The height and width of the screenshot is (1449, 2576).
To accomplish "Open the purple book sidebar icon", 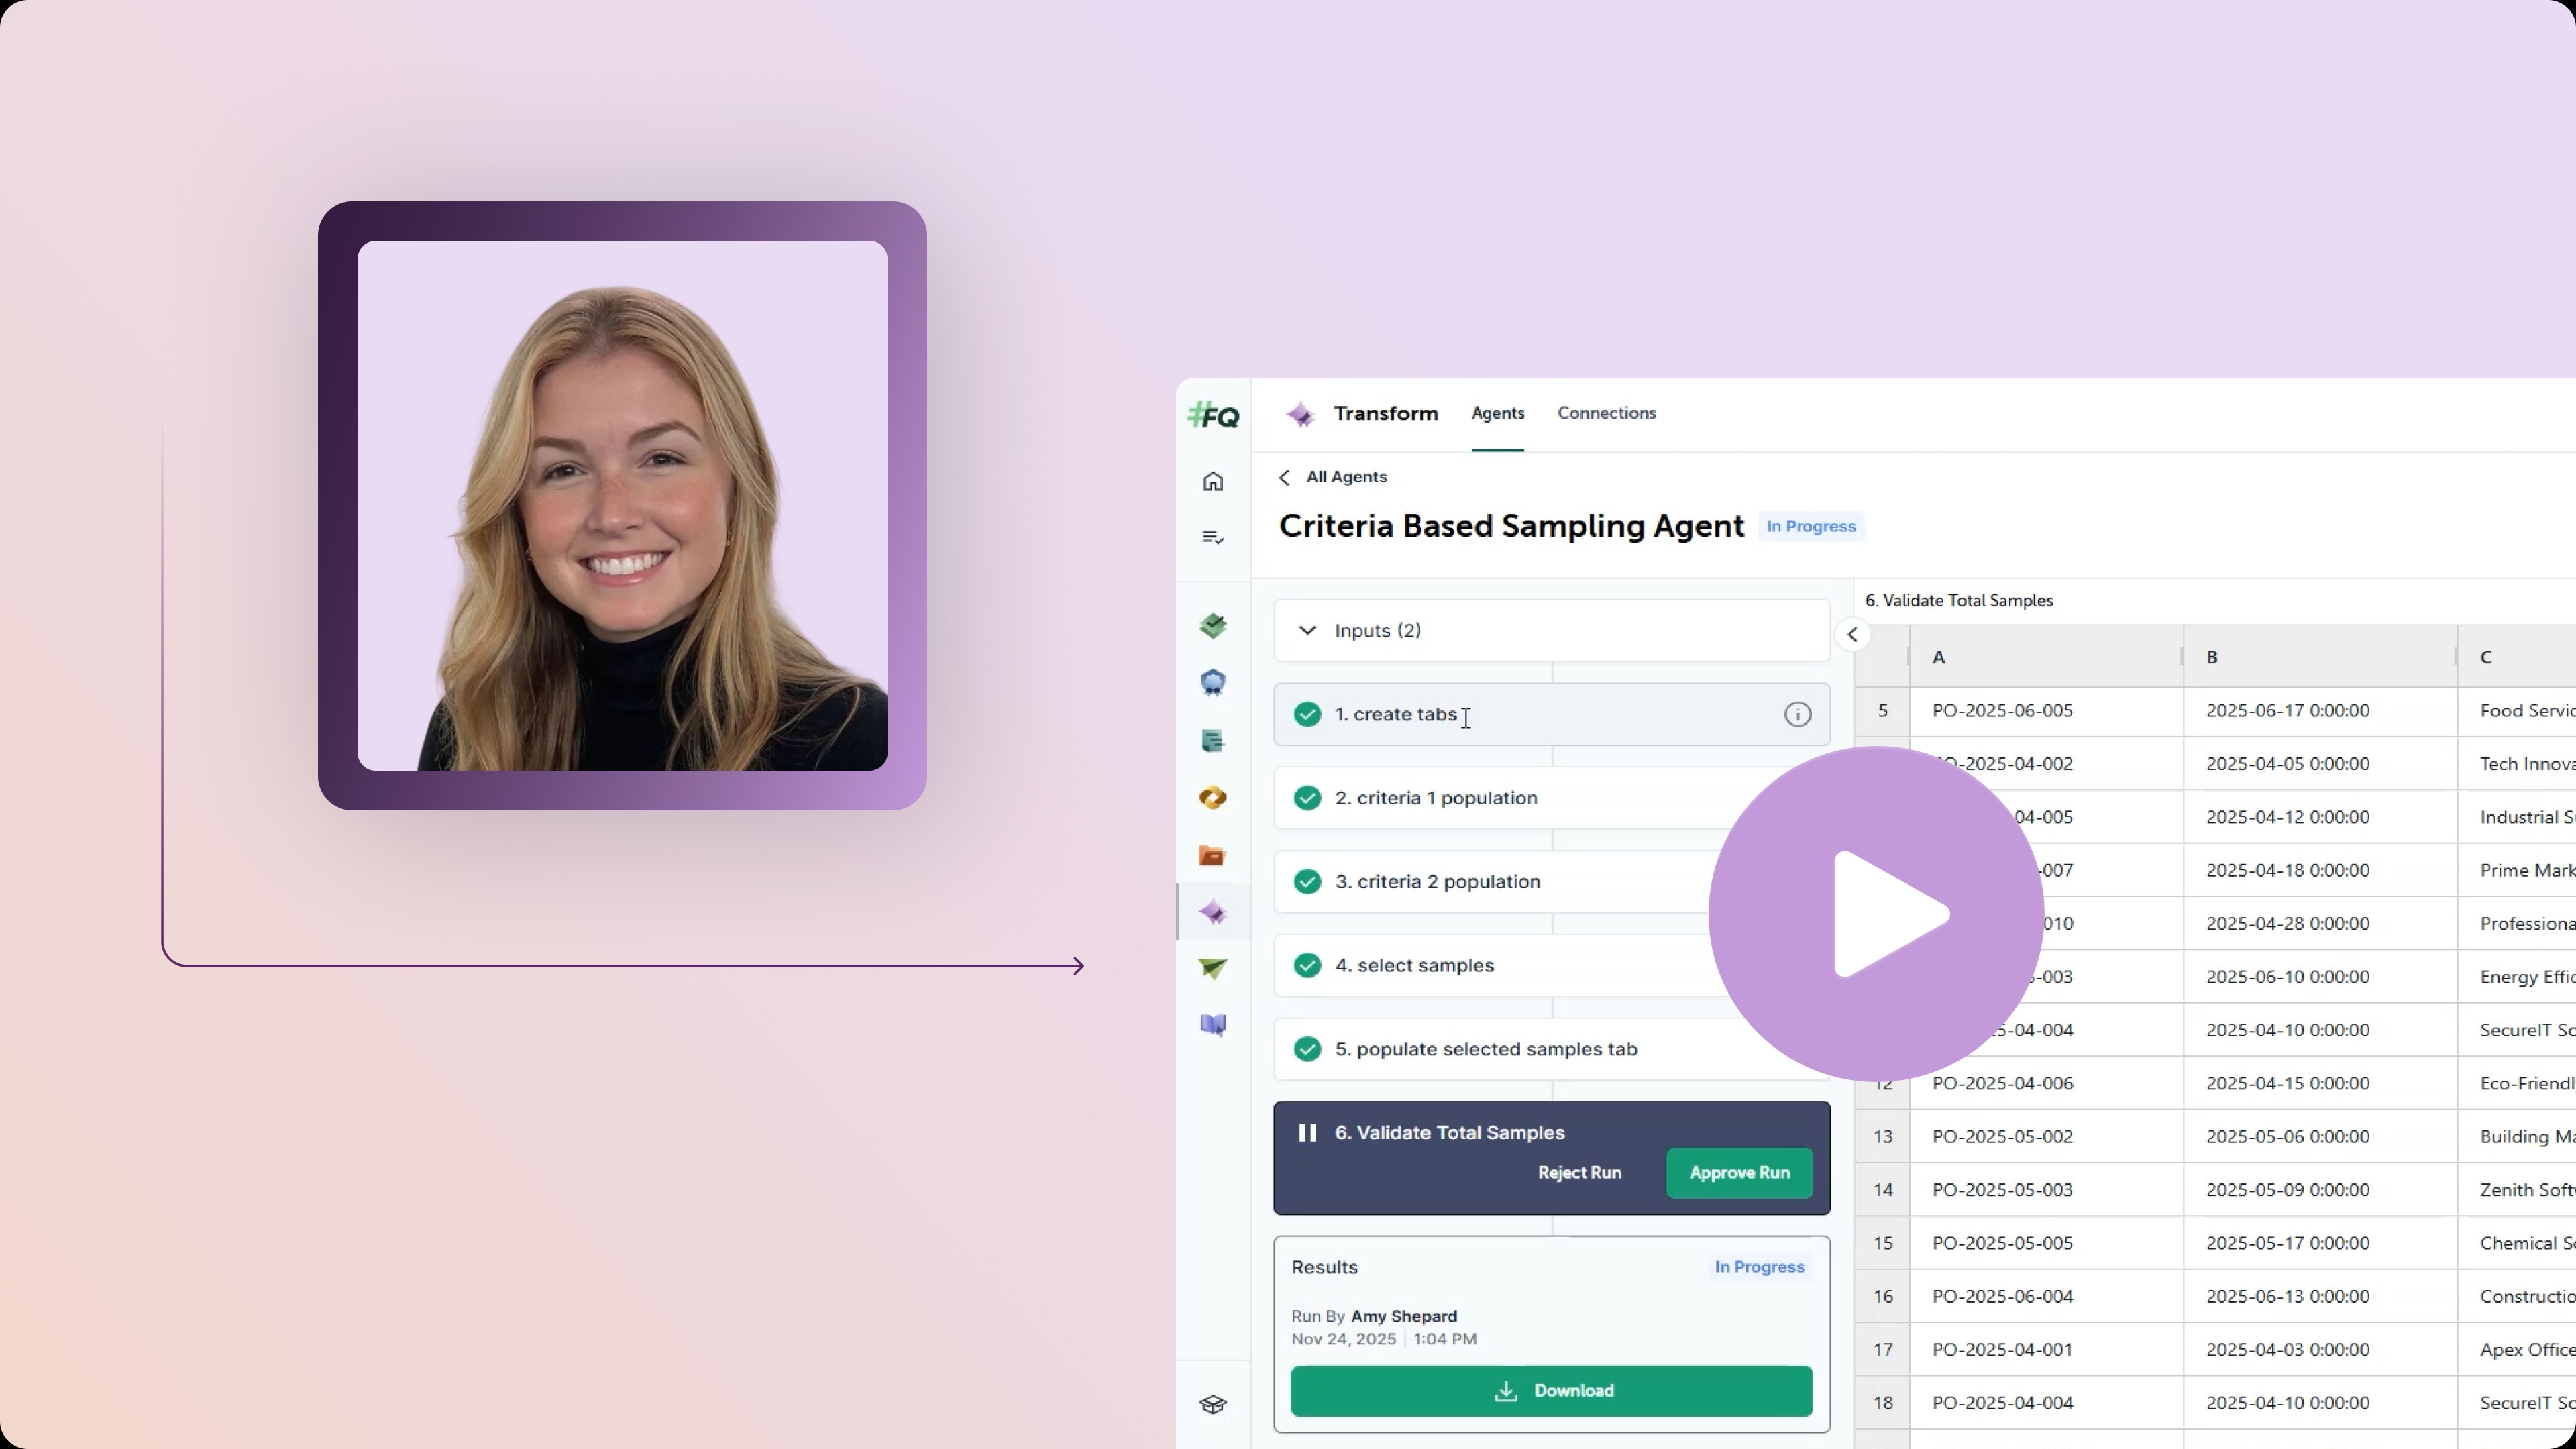I will click(x=1213, y=1025).
